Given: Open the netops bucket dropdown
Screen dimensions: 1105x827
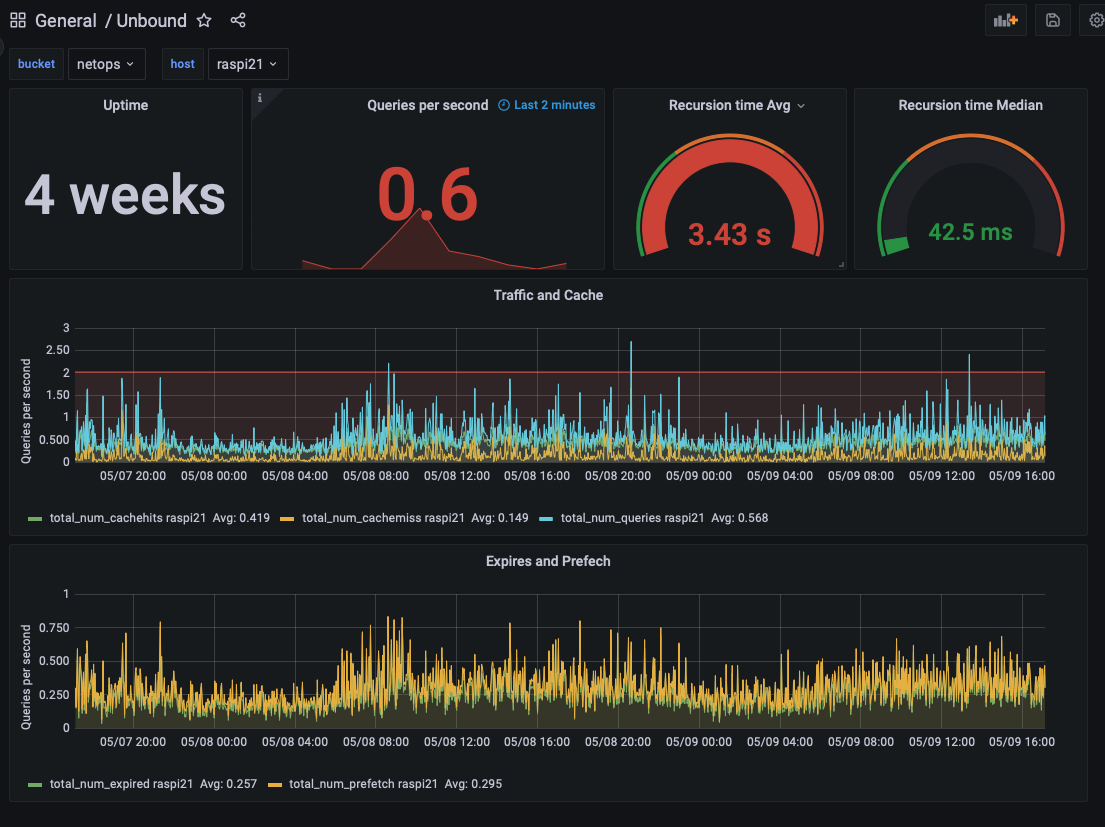Looking at the screenshot, I should (x=106, y=64).
